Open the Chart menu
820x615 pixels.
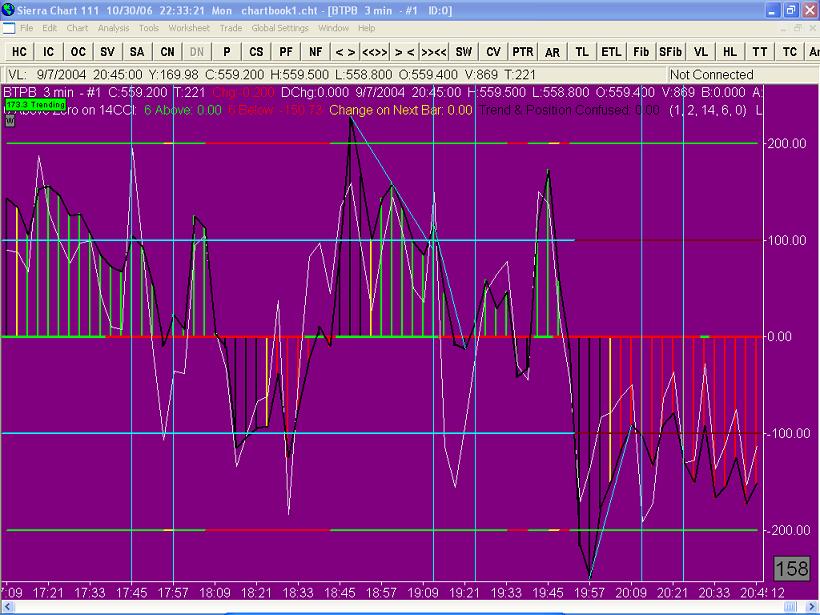[x=77, y=28]
